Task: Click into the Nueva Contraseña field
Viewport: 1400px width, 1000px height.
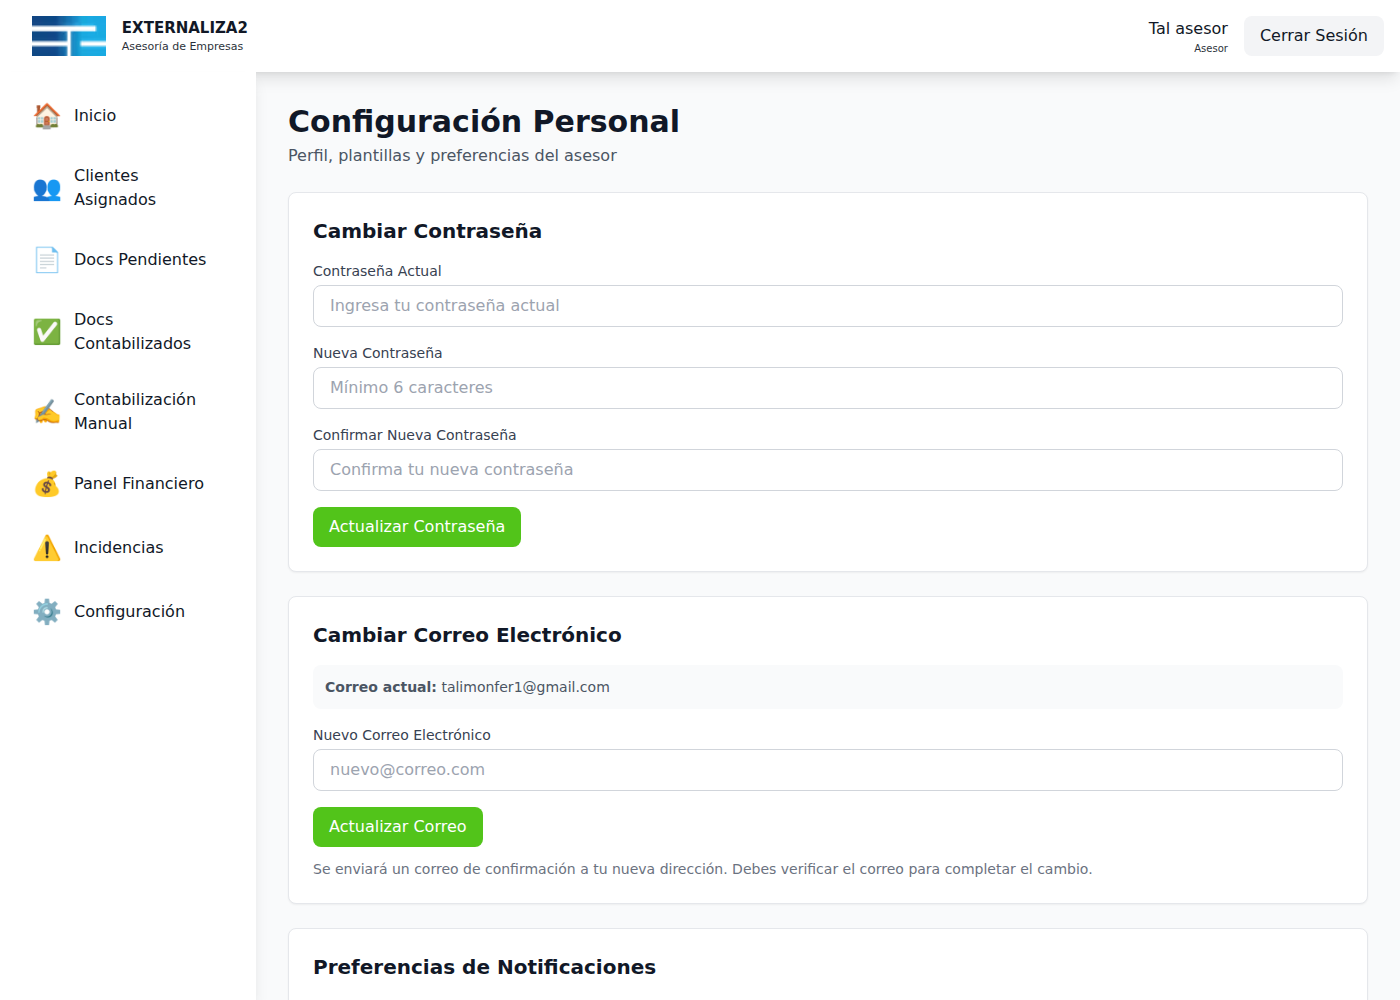Action: 827,388
